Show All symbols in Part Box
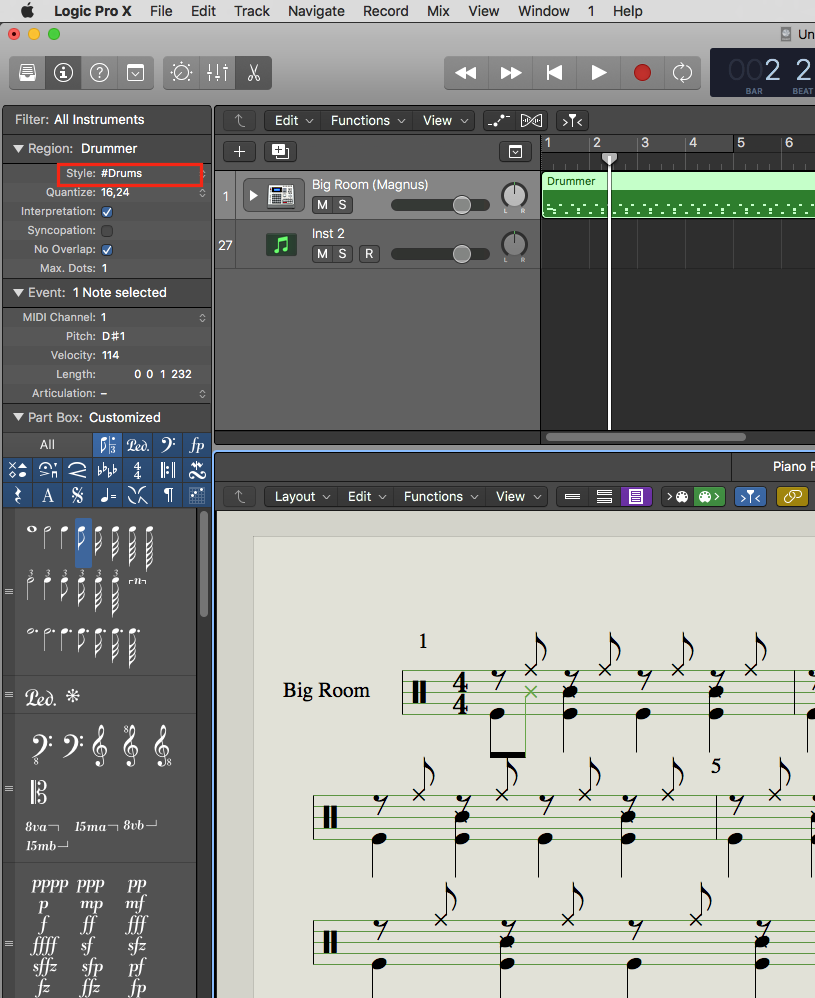This screenshot has width=815, height=998. point(47,445)
